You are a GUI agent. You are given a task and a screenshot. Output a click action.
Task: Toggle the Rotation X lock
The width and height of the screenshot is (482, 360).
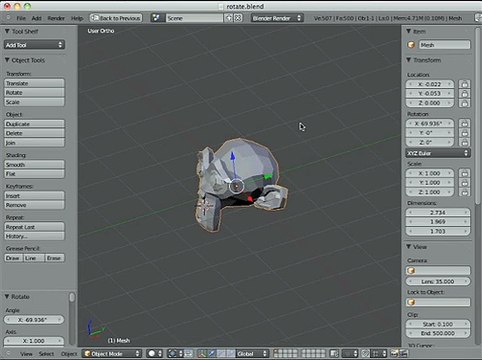click(464, 123)
